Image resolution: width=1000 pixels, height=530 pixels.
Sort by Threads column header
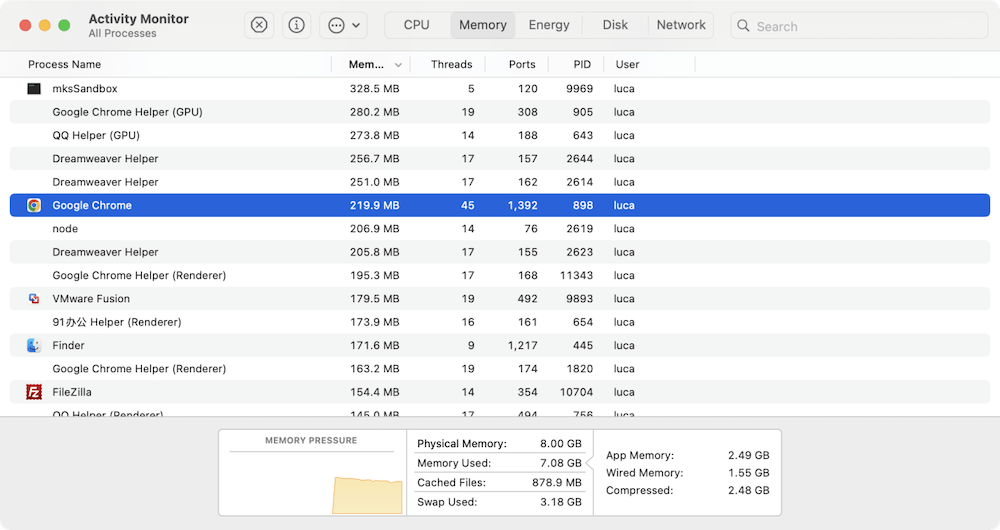tap(452, 64)
